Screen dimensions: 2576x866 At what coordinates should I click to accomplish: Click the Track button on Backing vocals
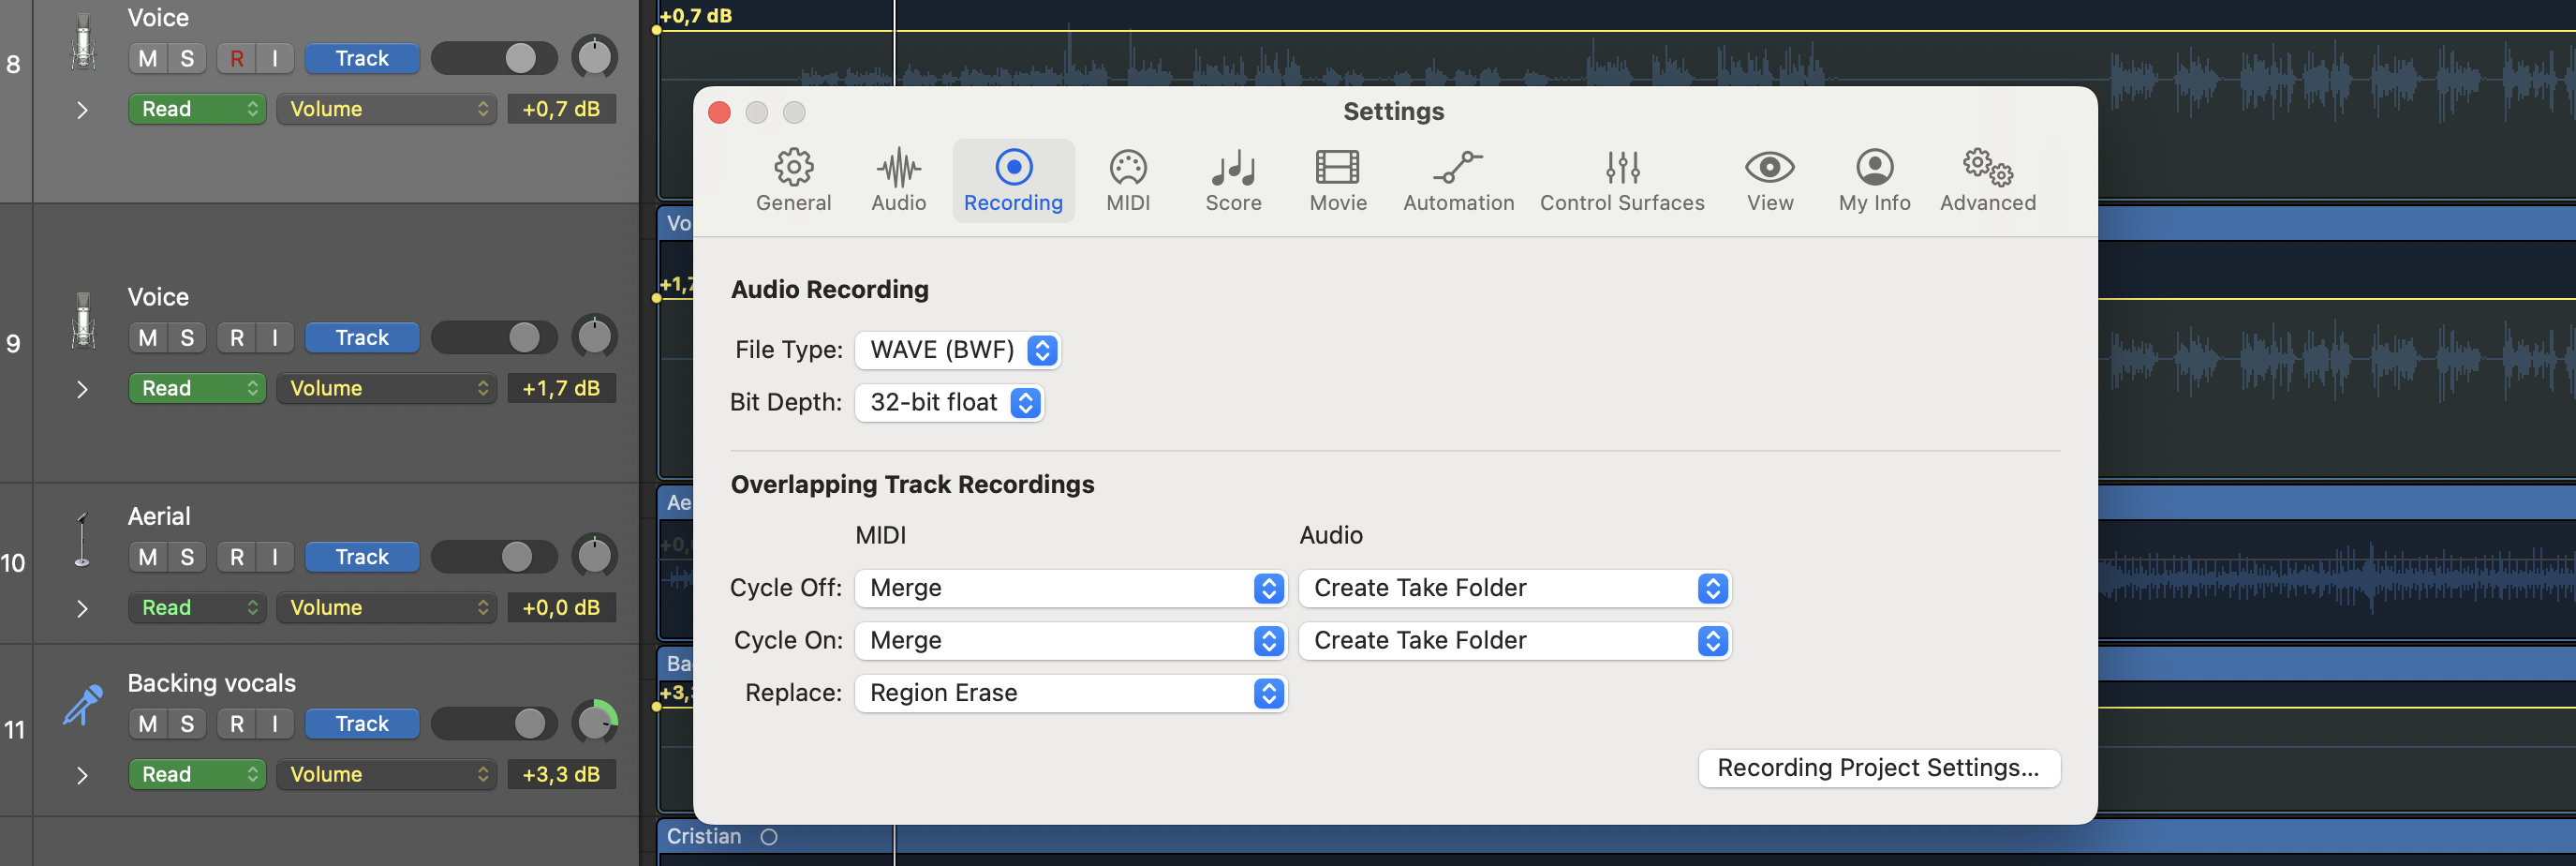click(362, 723)
